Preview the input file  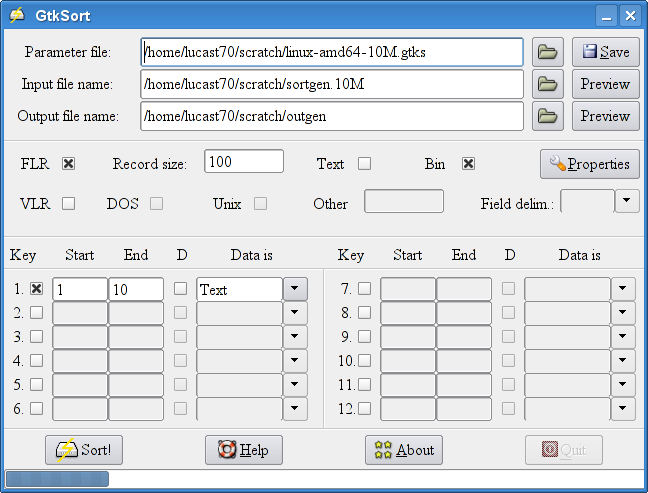tap(605, 84)
